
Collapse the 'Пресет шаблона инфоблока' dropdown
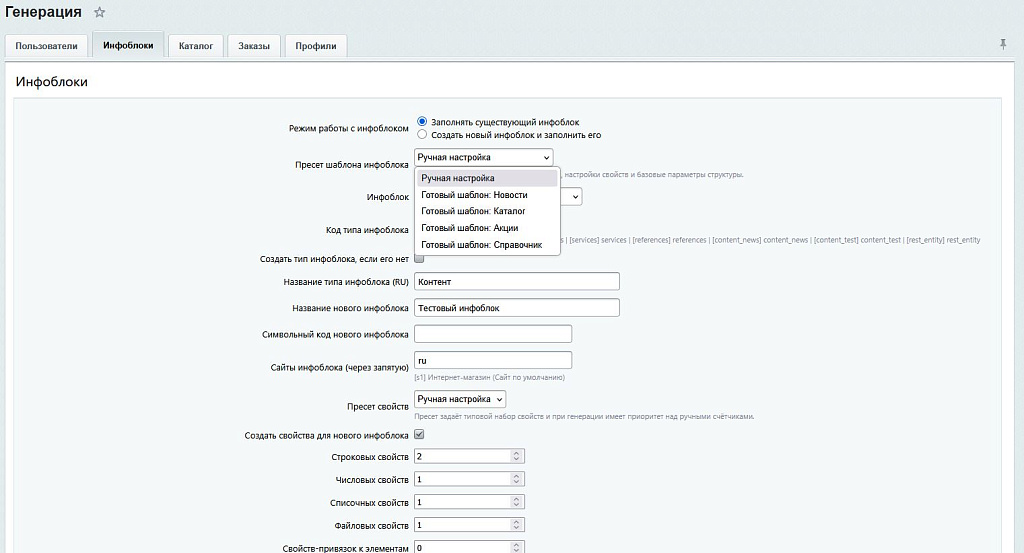[483, 157]
